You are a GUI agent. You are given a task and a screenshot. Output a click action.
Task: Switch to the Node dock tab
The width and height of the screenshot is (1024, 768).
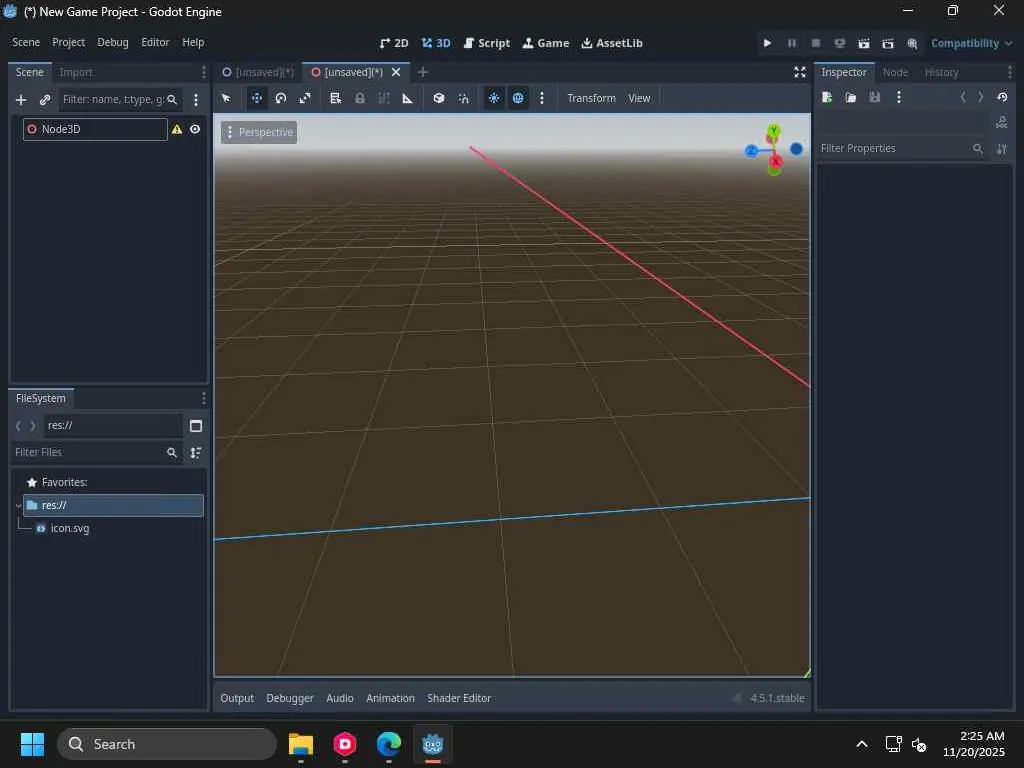click(x=895, y=72)
